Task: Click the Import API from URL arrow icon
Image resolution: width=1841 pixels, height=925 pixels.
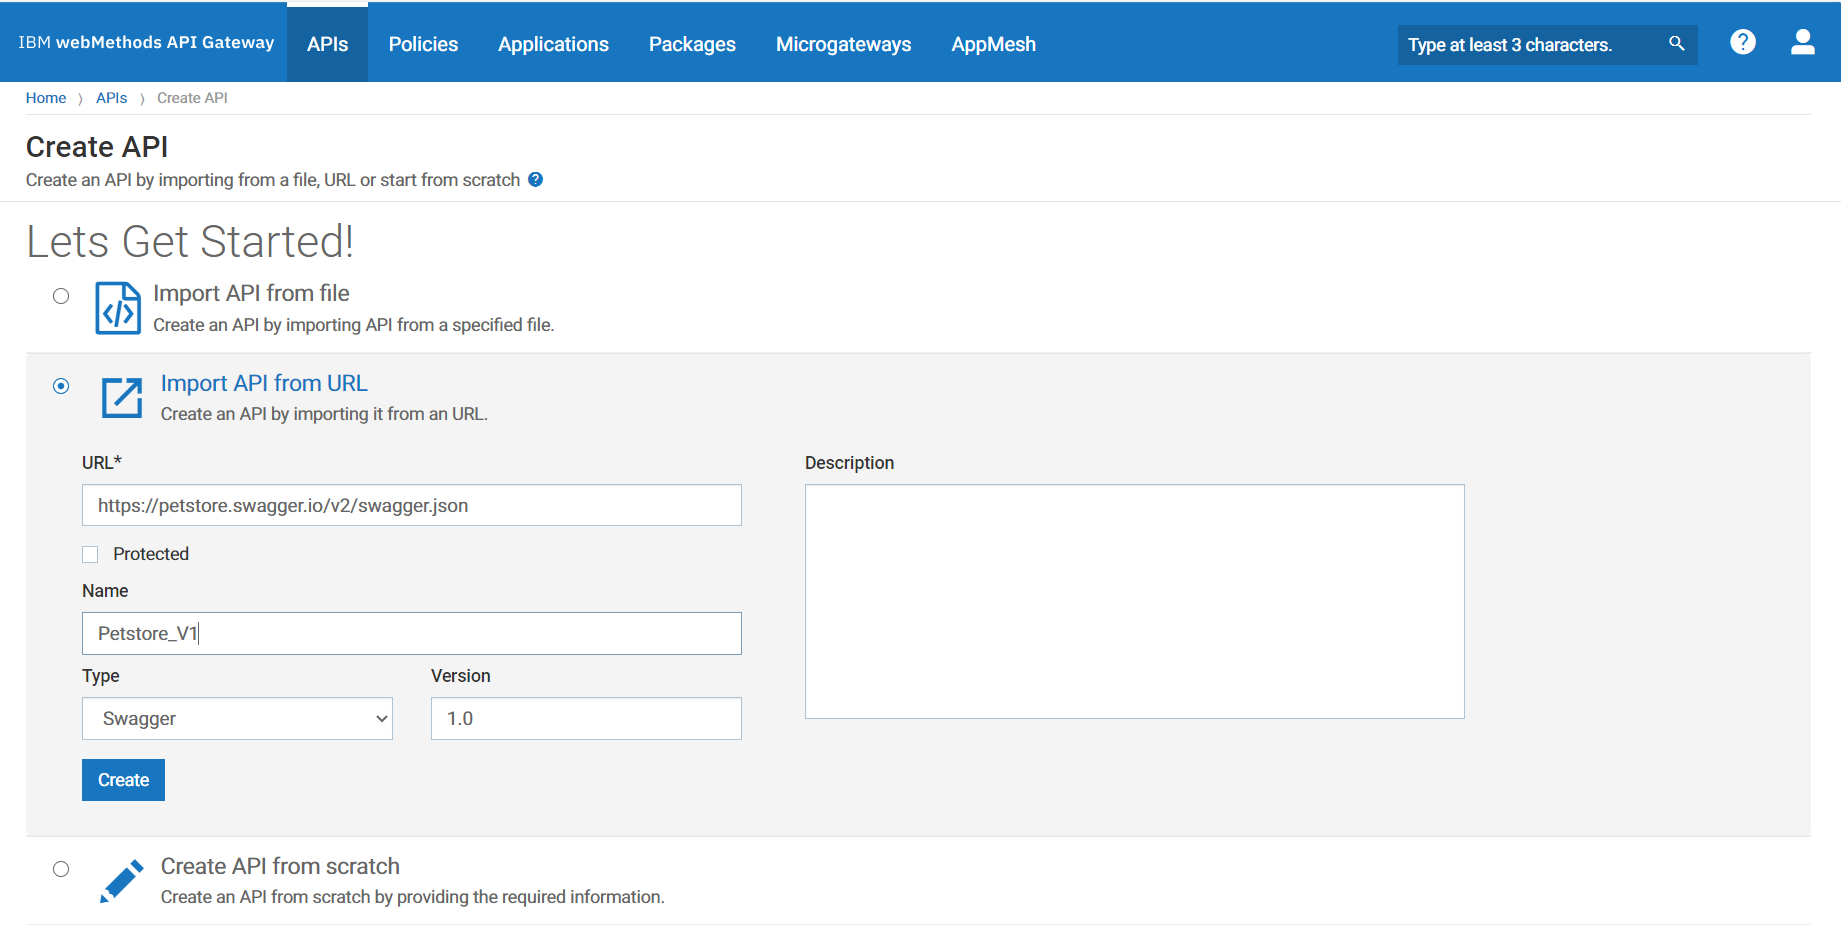Action: (122, 397)
